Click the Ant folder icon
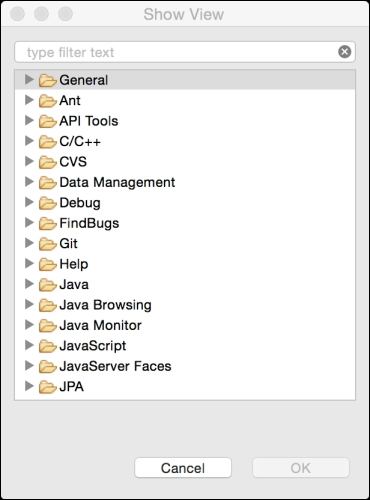This screenshot has width=370, height=500. [x=47, y=101]
